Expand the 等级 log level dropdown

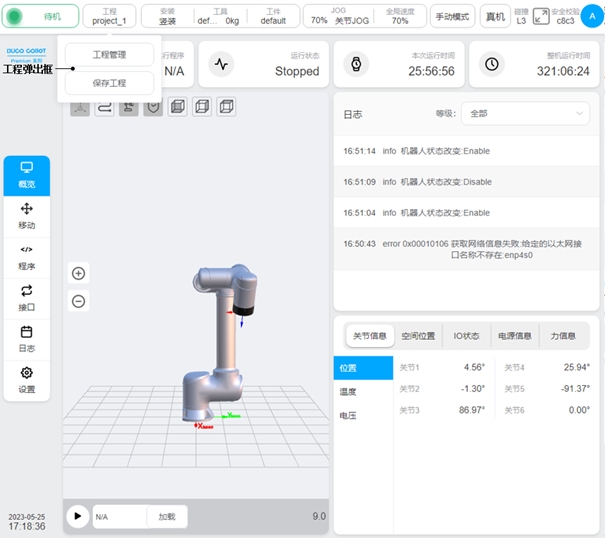click(526, 114)
